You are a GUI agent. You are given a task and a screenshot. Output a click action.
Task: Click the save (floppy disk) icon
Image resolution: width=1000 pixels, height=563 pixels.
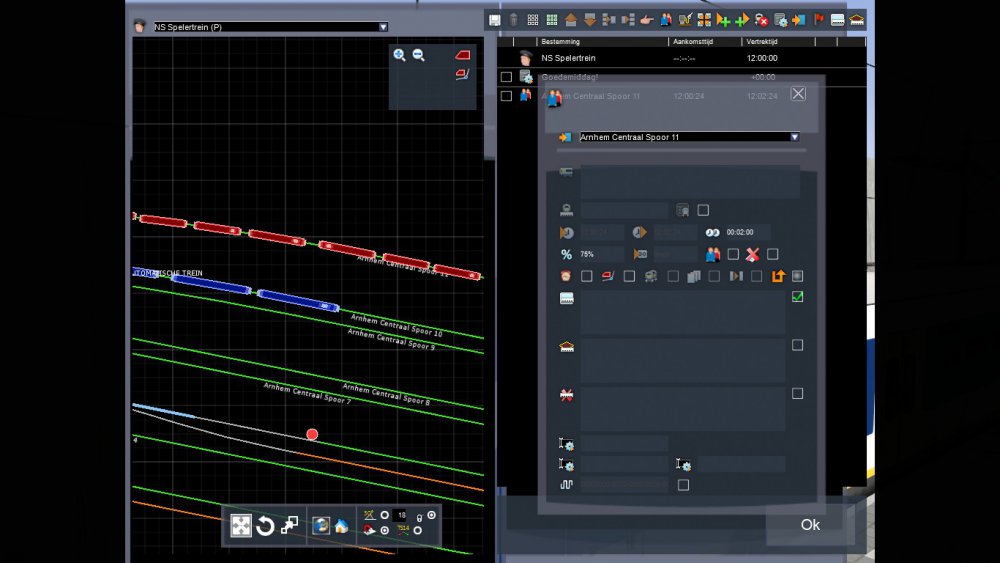click(494, 19)
